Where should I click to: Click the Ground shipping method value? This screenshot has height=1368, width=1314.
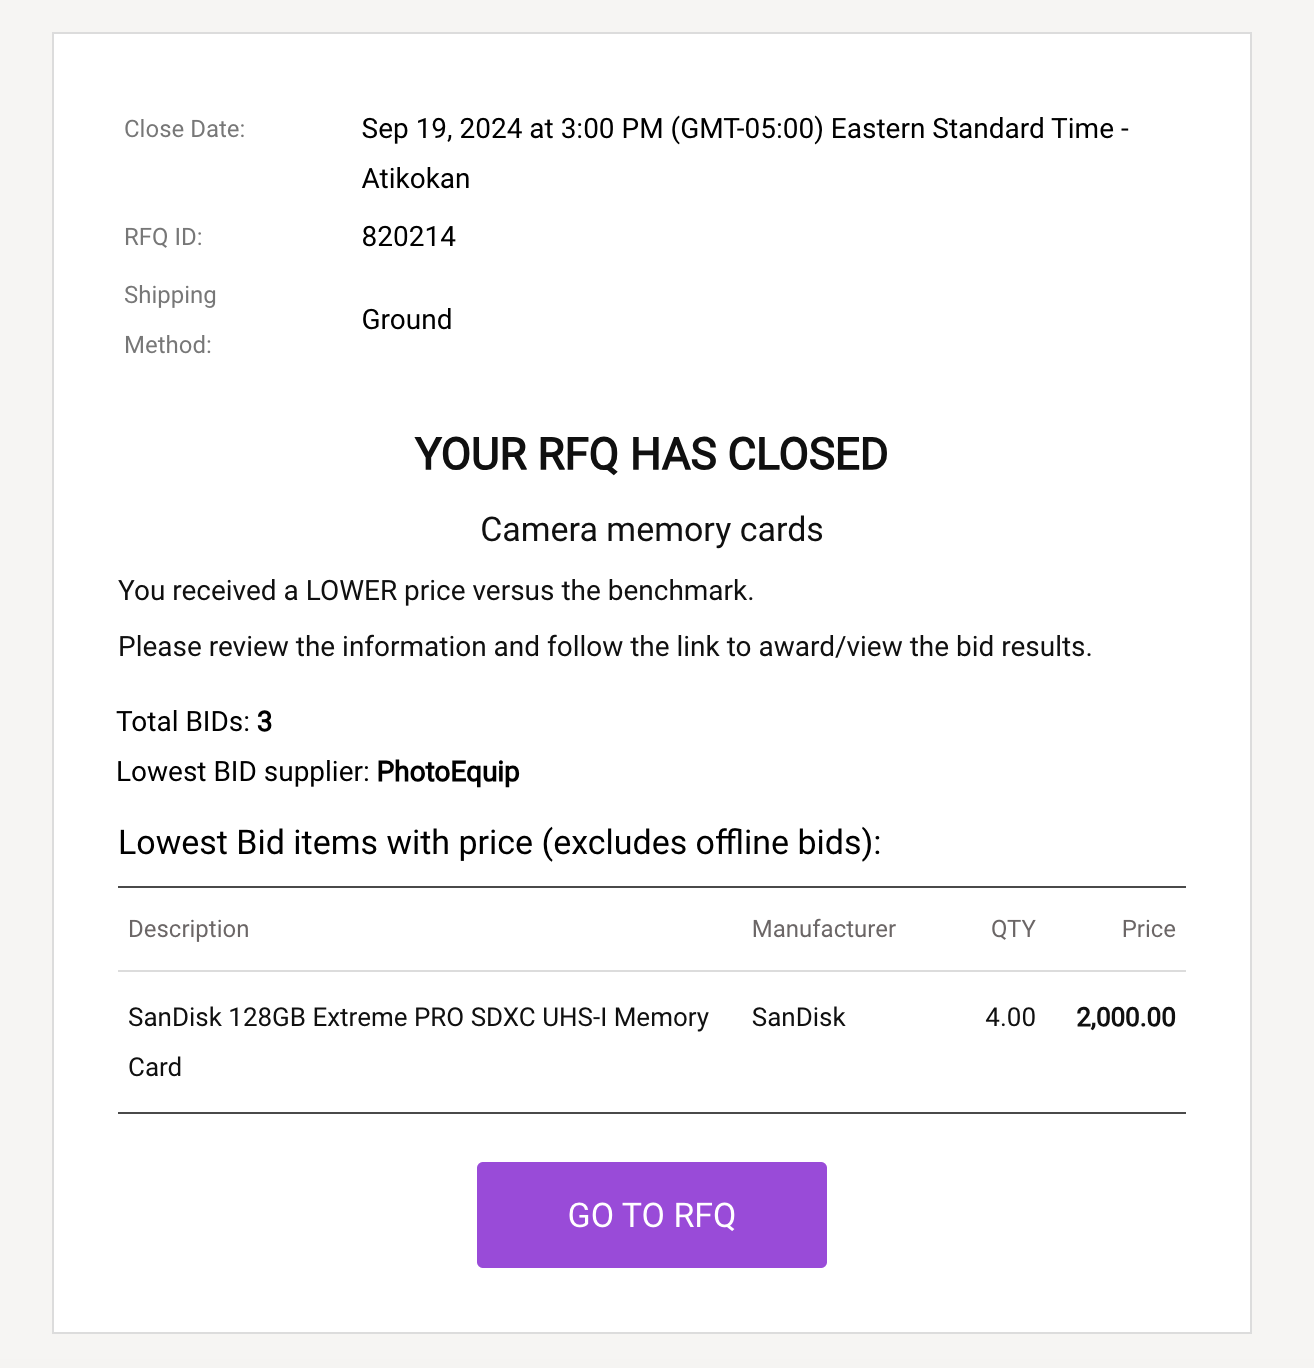[x=407, y=320]
